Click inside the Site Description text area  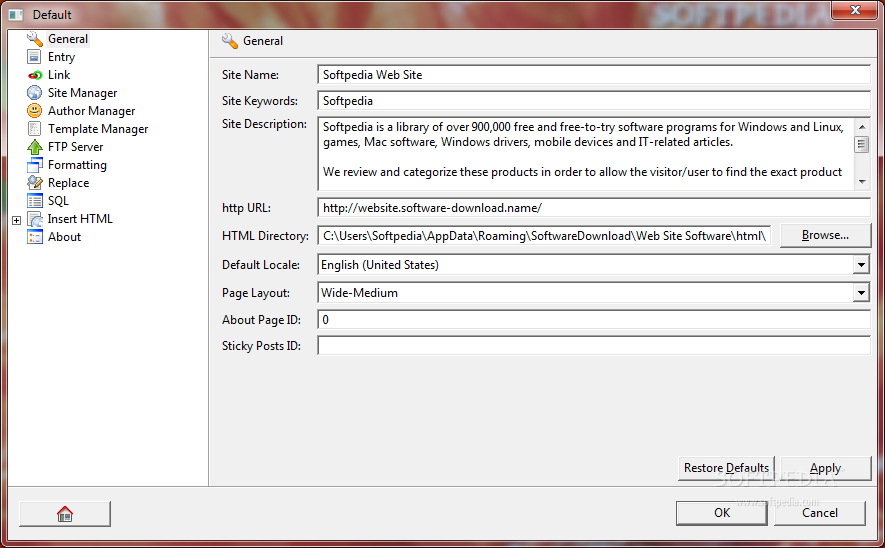586,154
